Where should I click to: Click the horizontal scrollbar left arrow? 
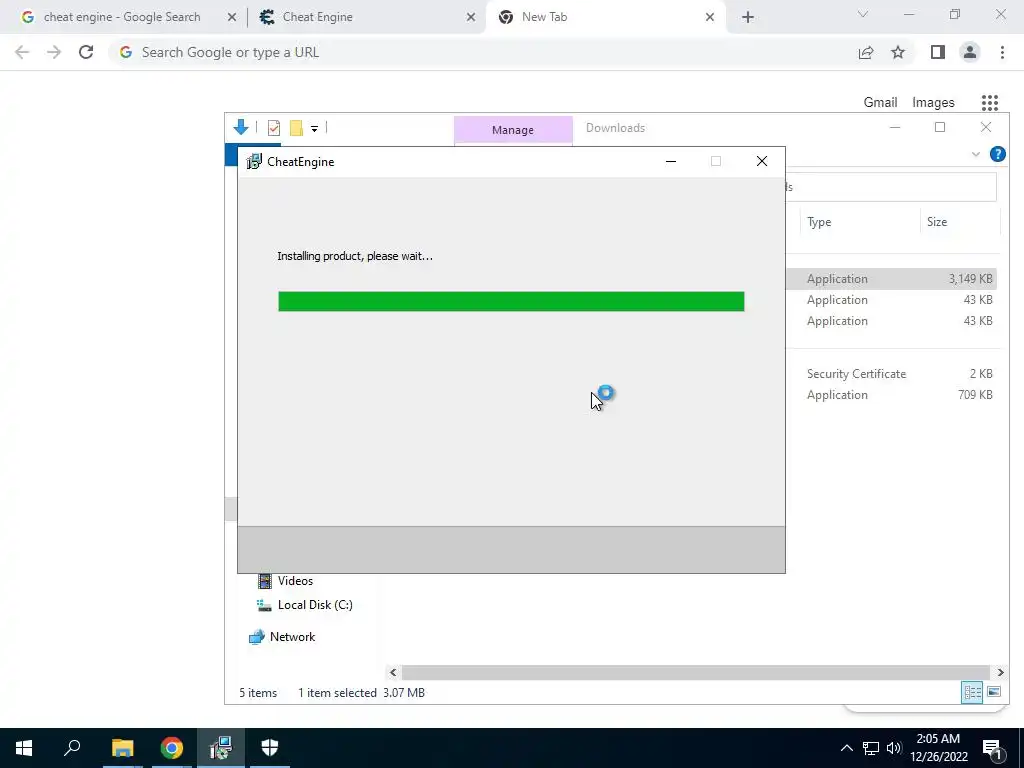point(392,672)
